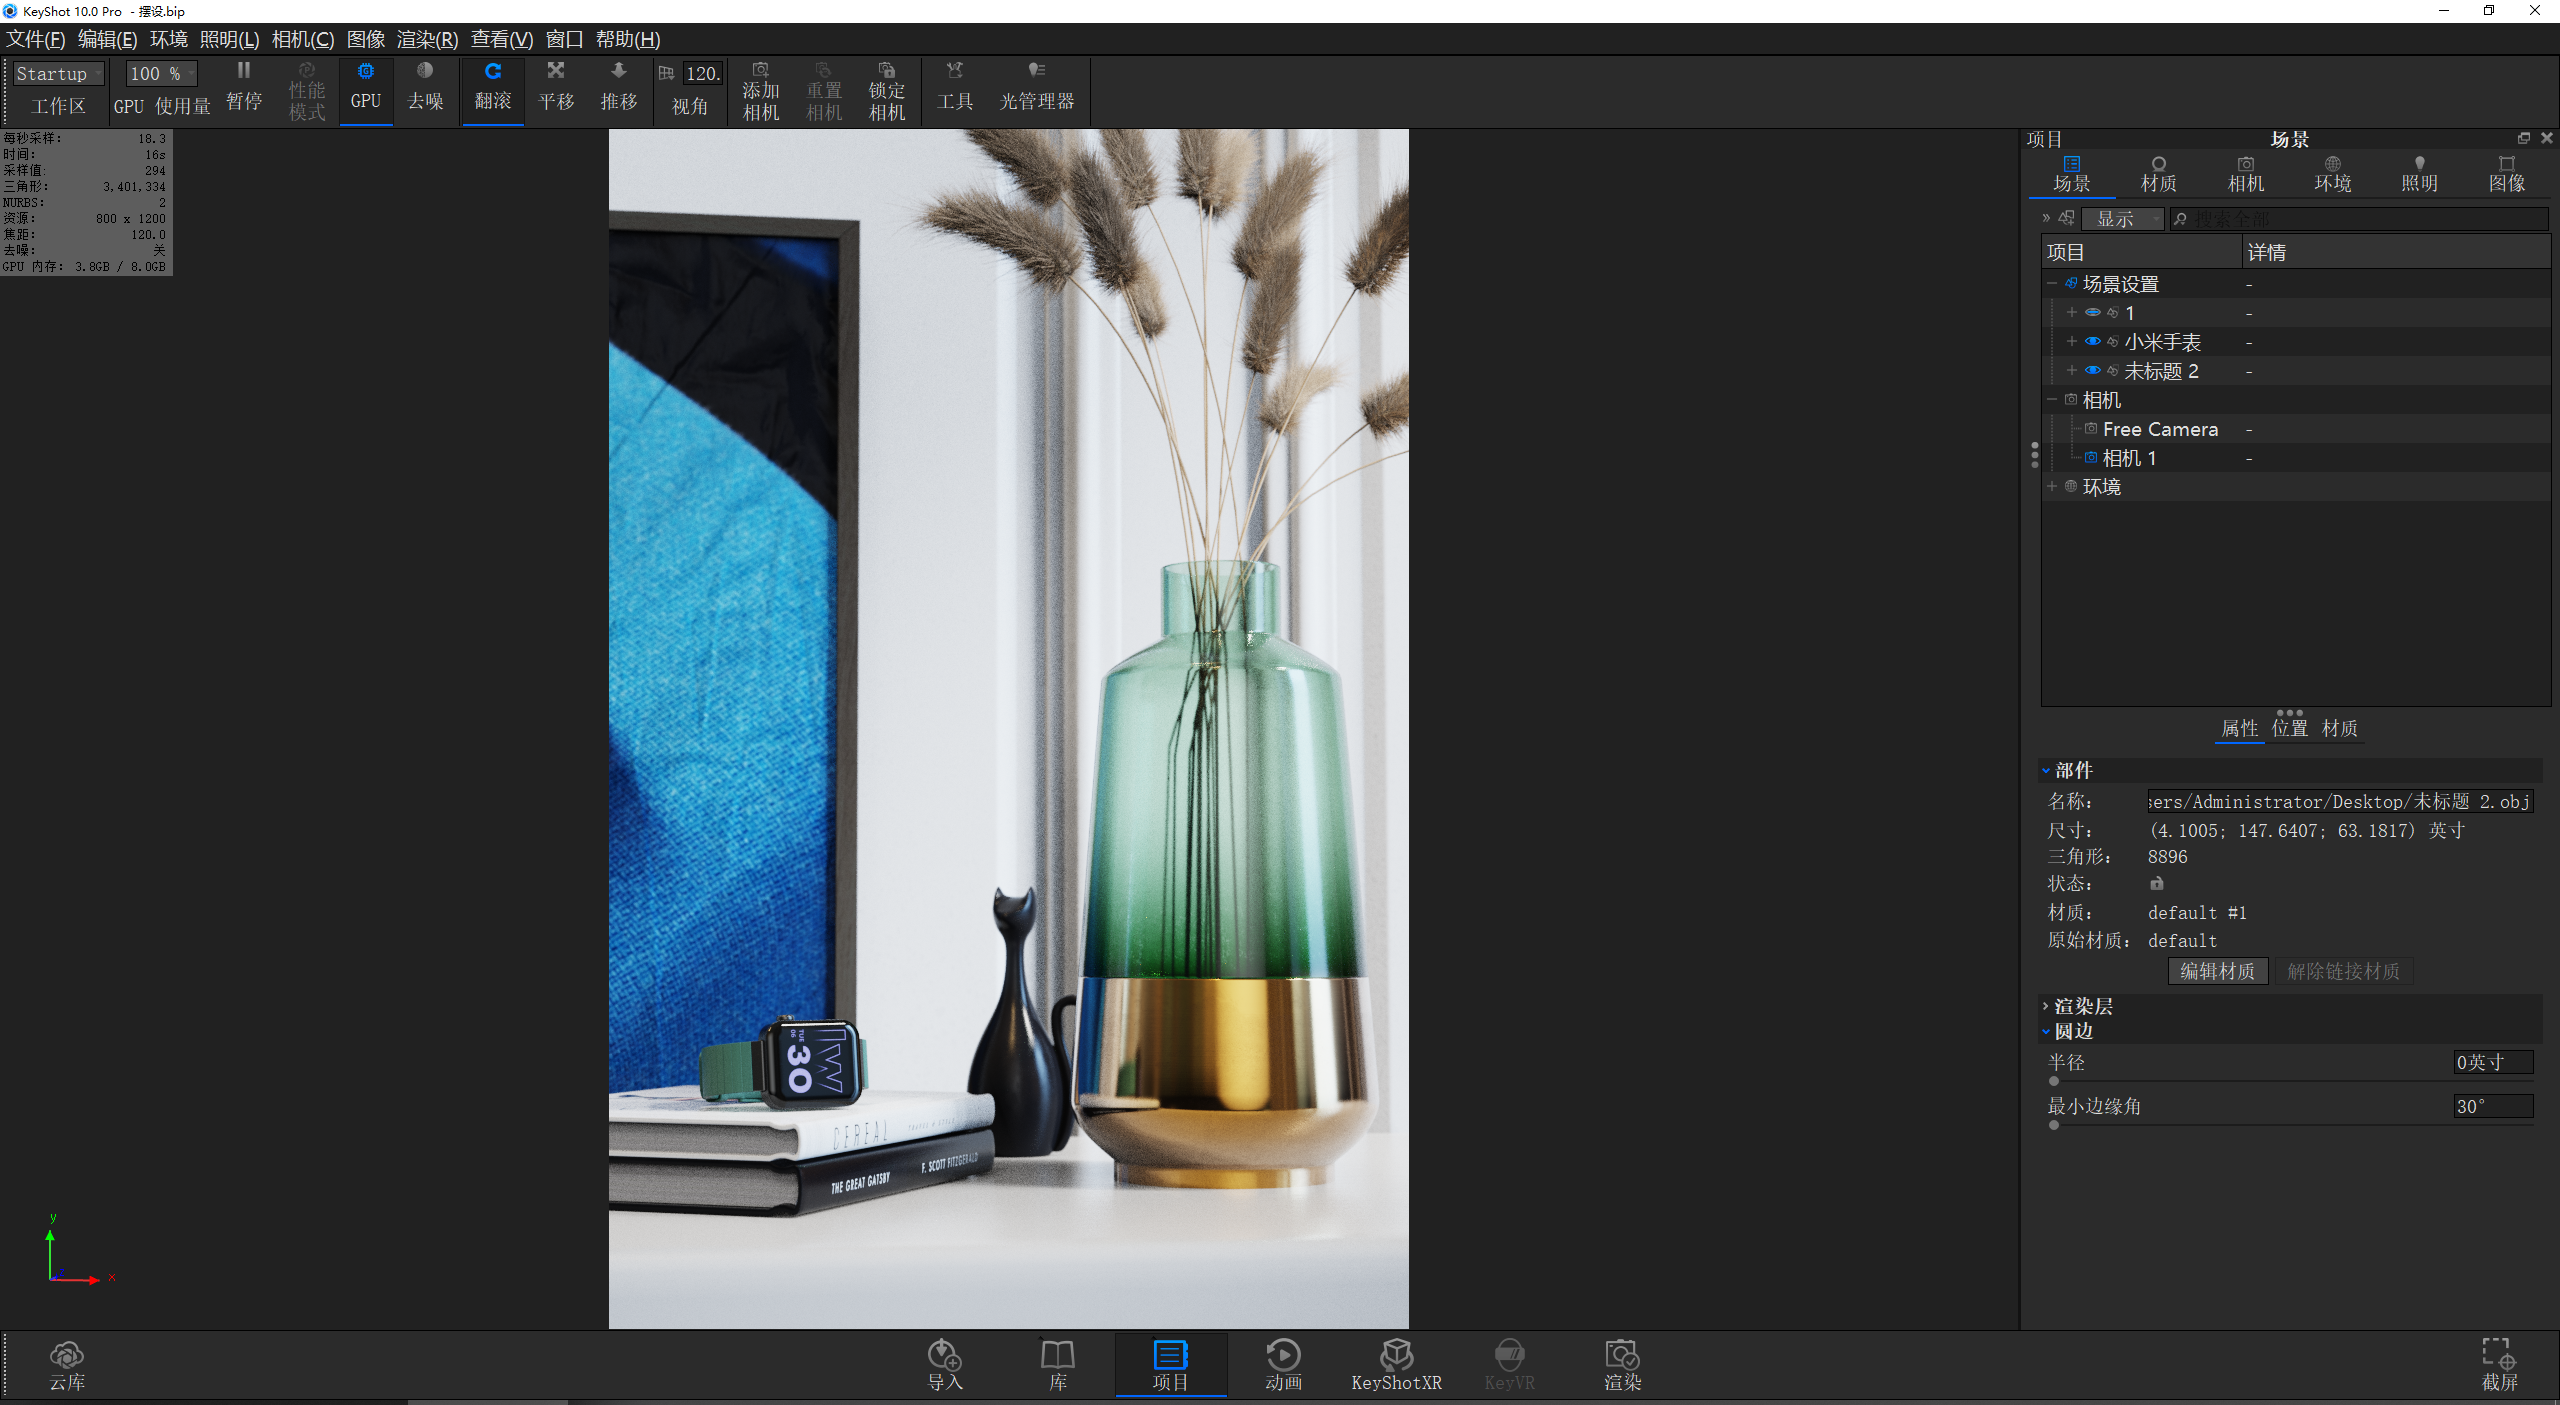Click lock camera (锁定相机) icon
The width and height of the screenshot is (2560, 1405).
tap(887, 91)
